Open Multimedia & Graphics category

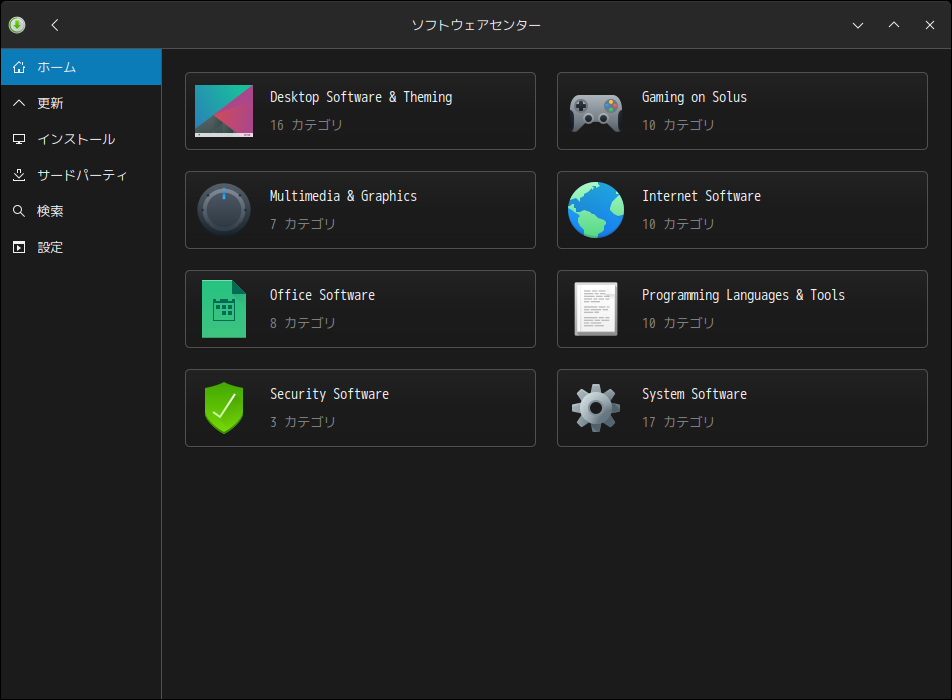(x=361, y=210)
